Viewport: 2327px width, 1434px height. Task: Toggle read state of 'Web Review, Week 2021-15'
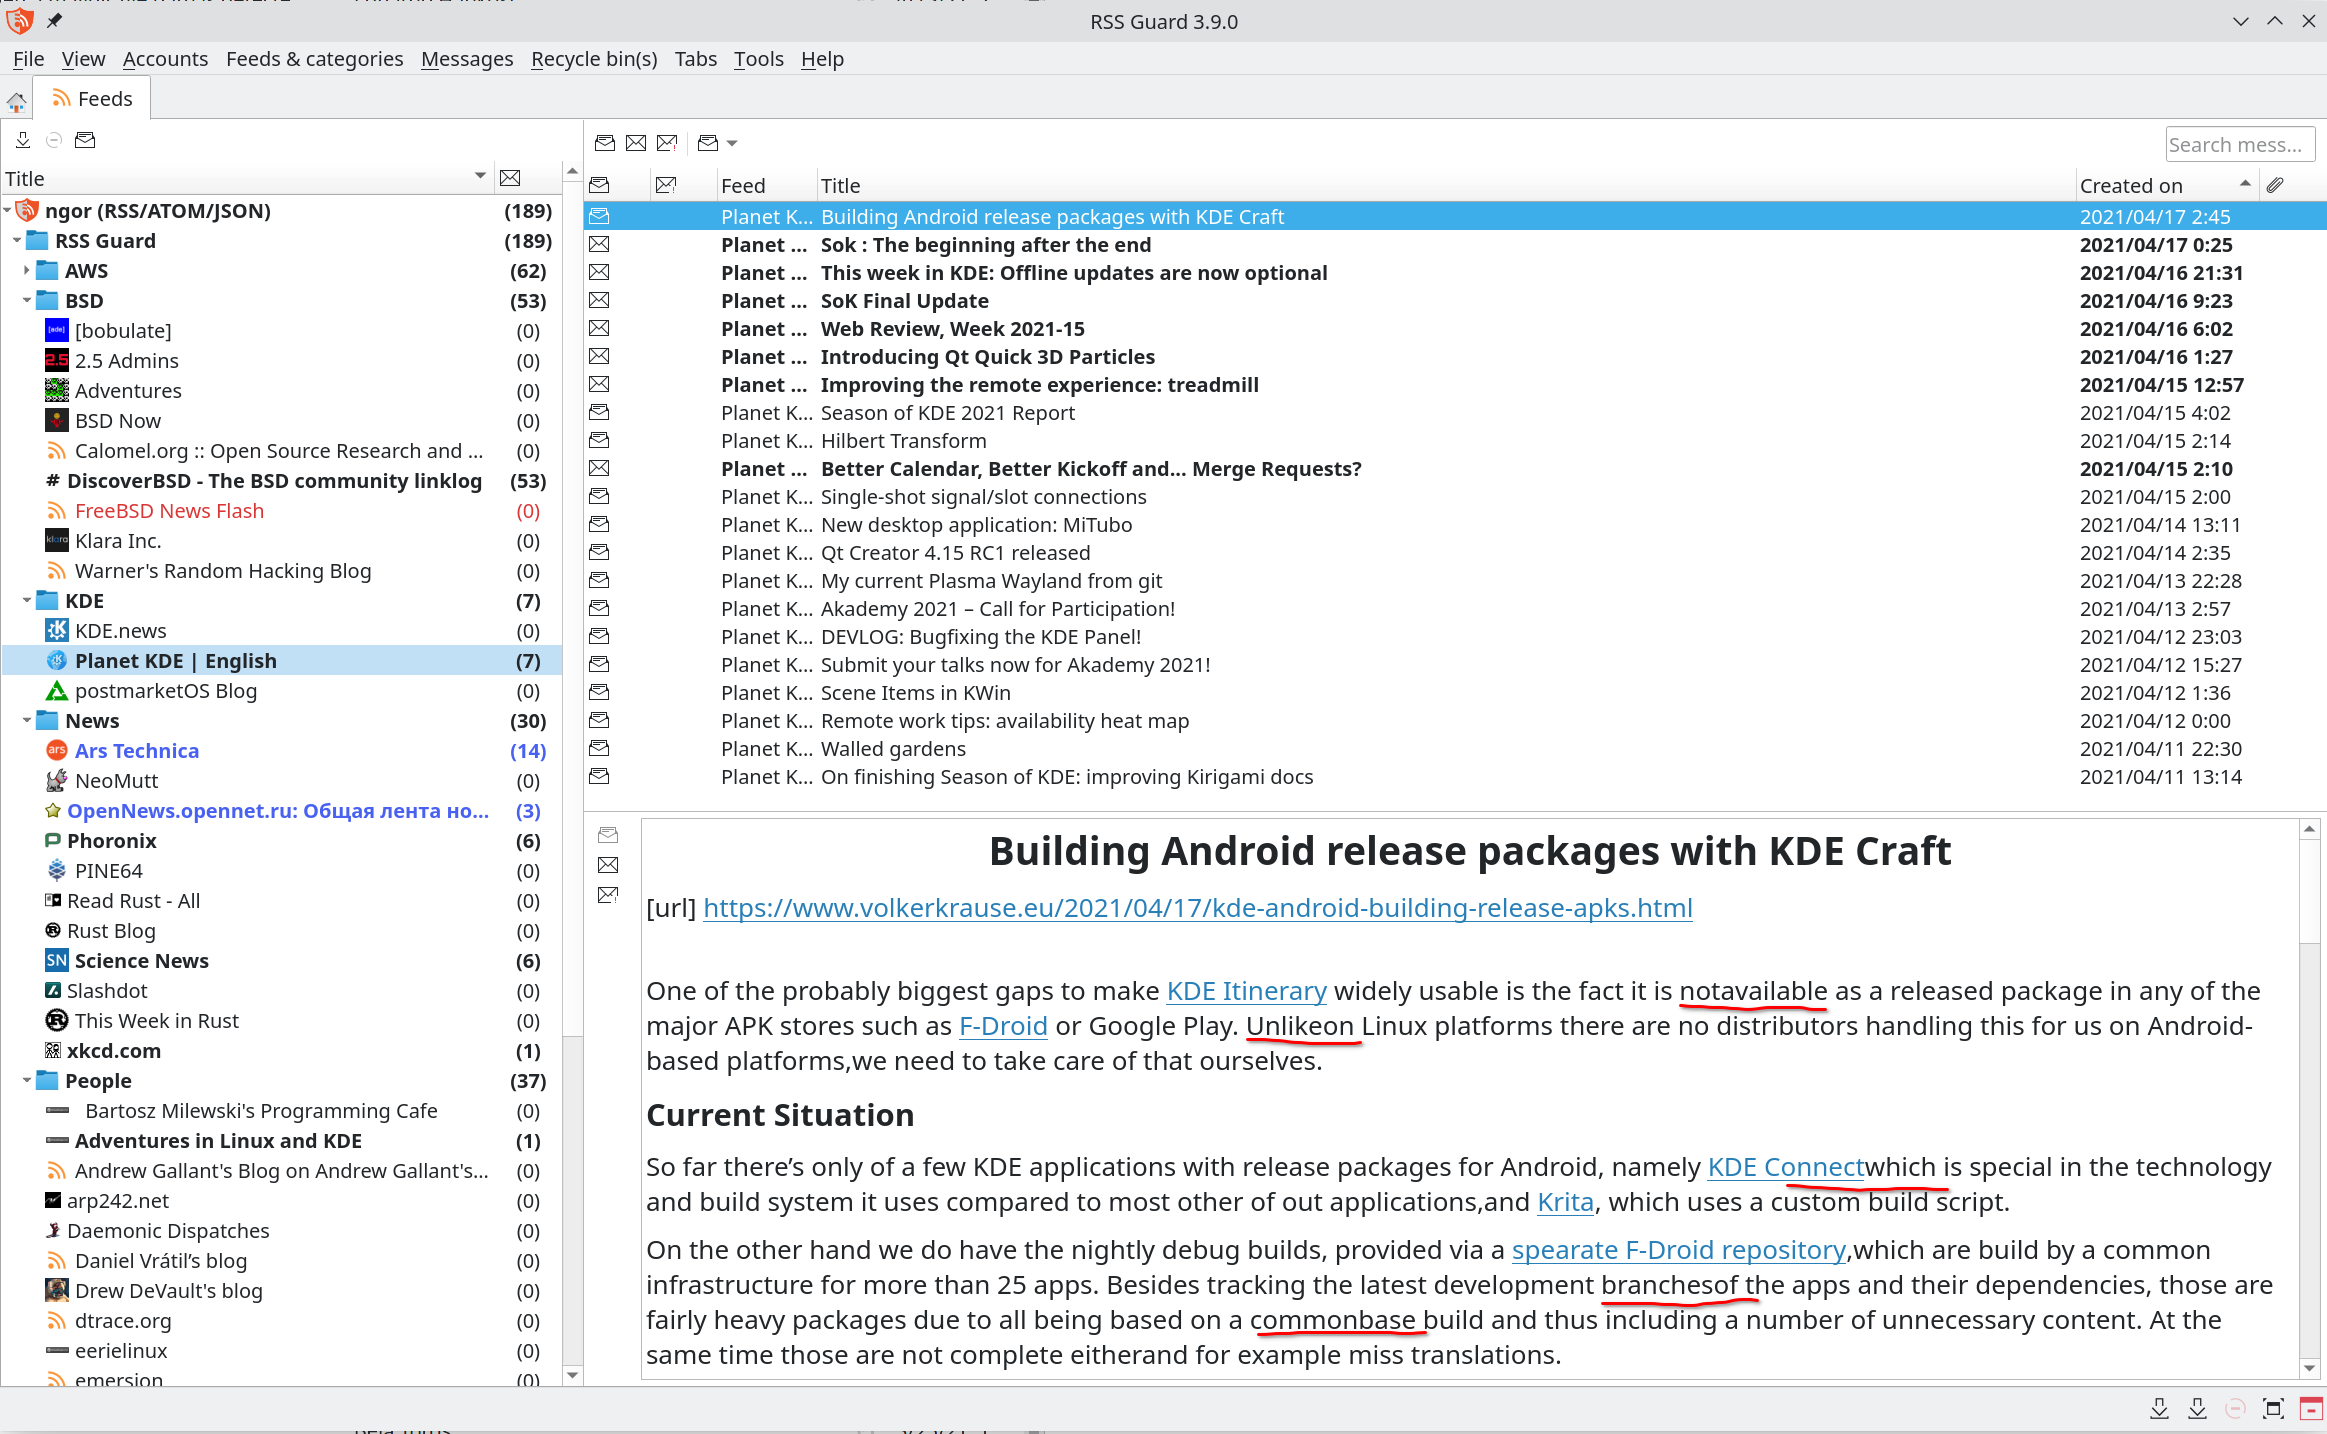tap(599, 328)
